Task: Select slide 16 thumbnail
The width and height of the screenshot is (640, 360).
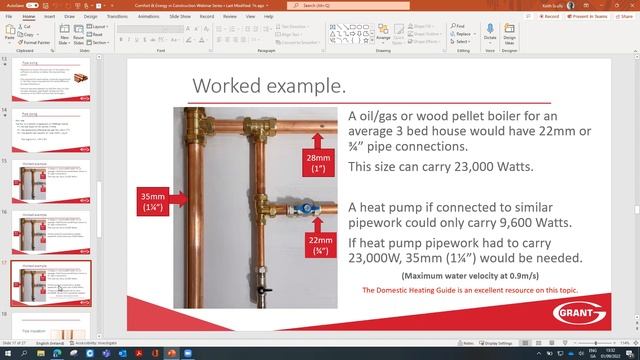Action: [x=51, y=233]
